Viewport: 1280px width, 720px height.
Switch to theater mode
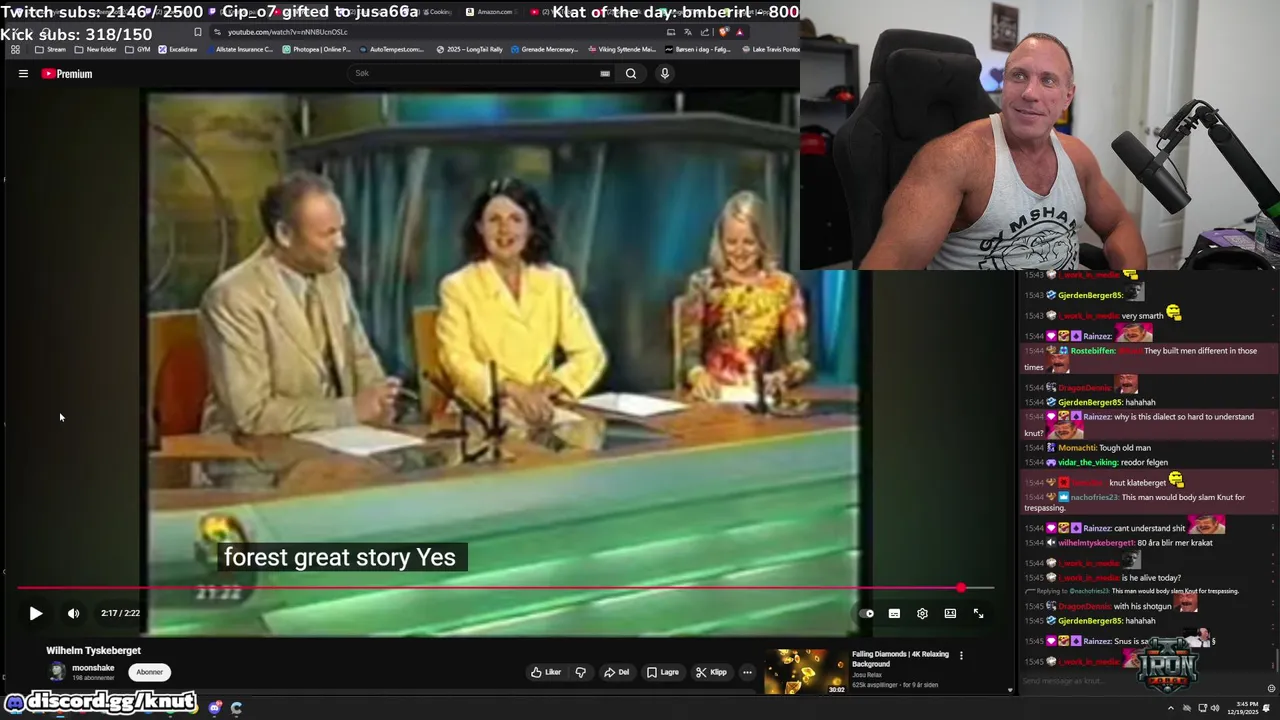pyautogui.click(x=950, y=613)
